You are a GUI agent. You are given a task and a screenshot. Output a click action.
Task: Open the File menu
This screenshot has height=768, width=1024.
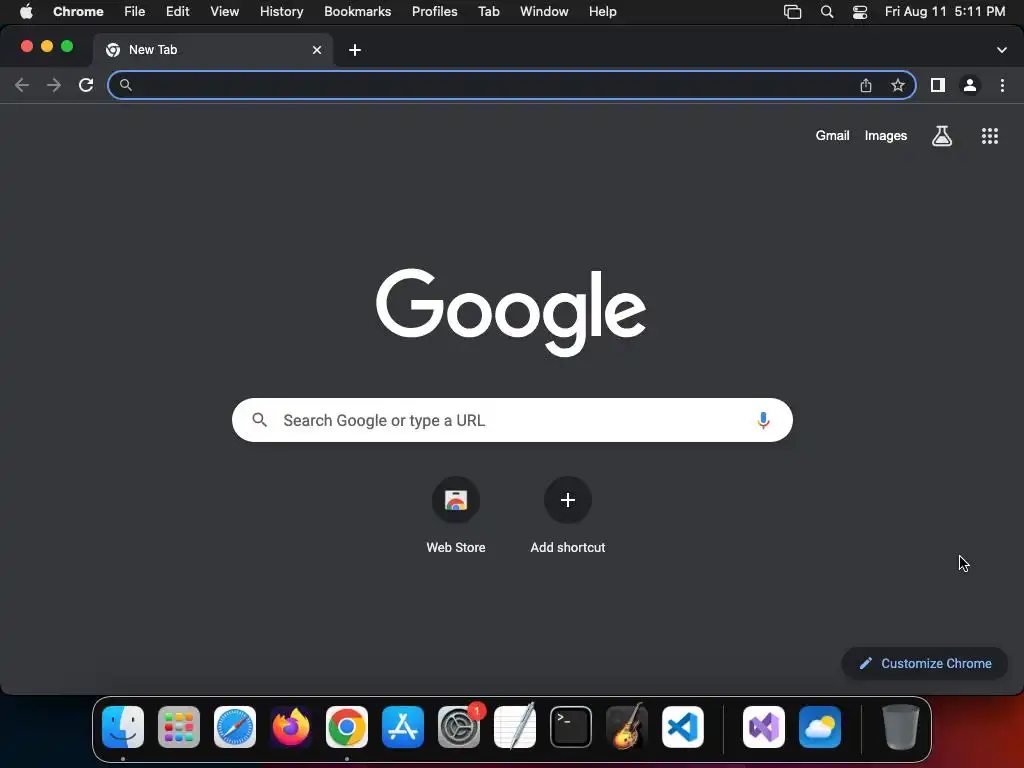[135, 12]
